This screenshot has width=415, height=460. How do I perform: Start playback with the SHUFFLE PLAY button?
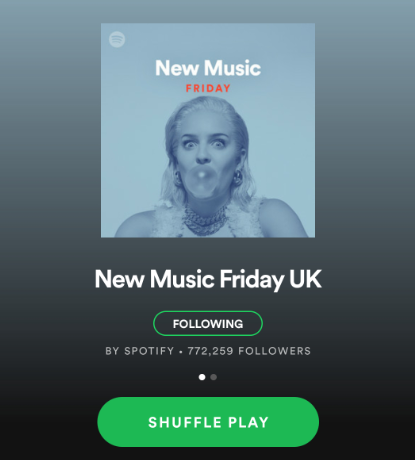(208, 422)
